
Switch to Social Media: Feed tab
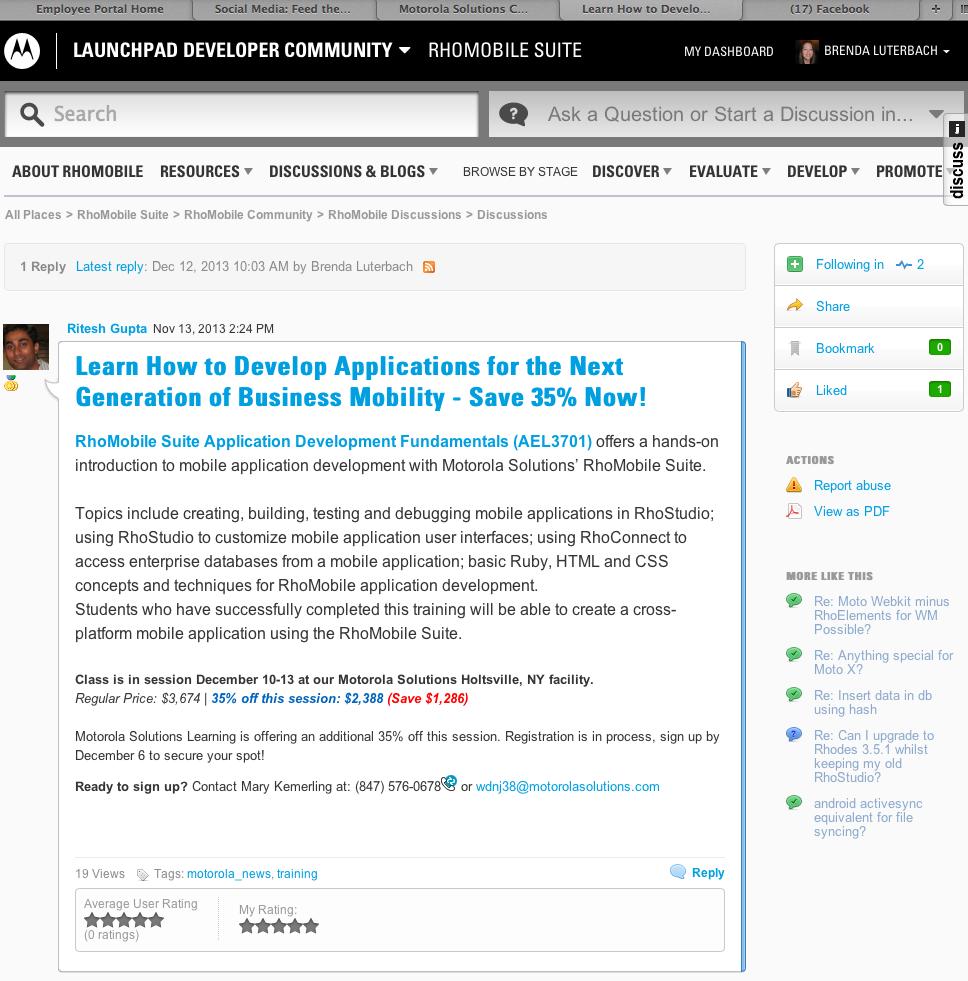[283, 9]
